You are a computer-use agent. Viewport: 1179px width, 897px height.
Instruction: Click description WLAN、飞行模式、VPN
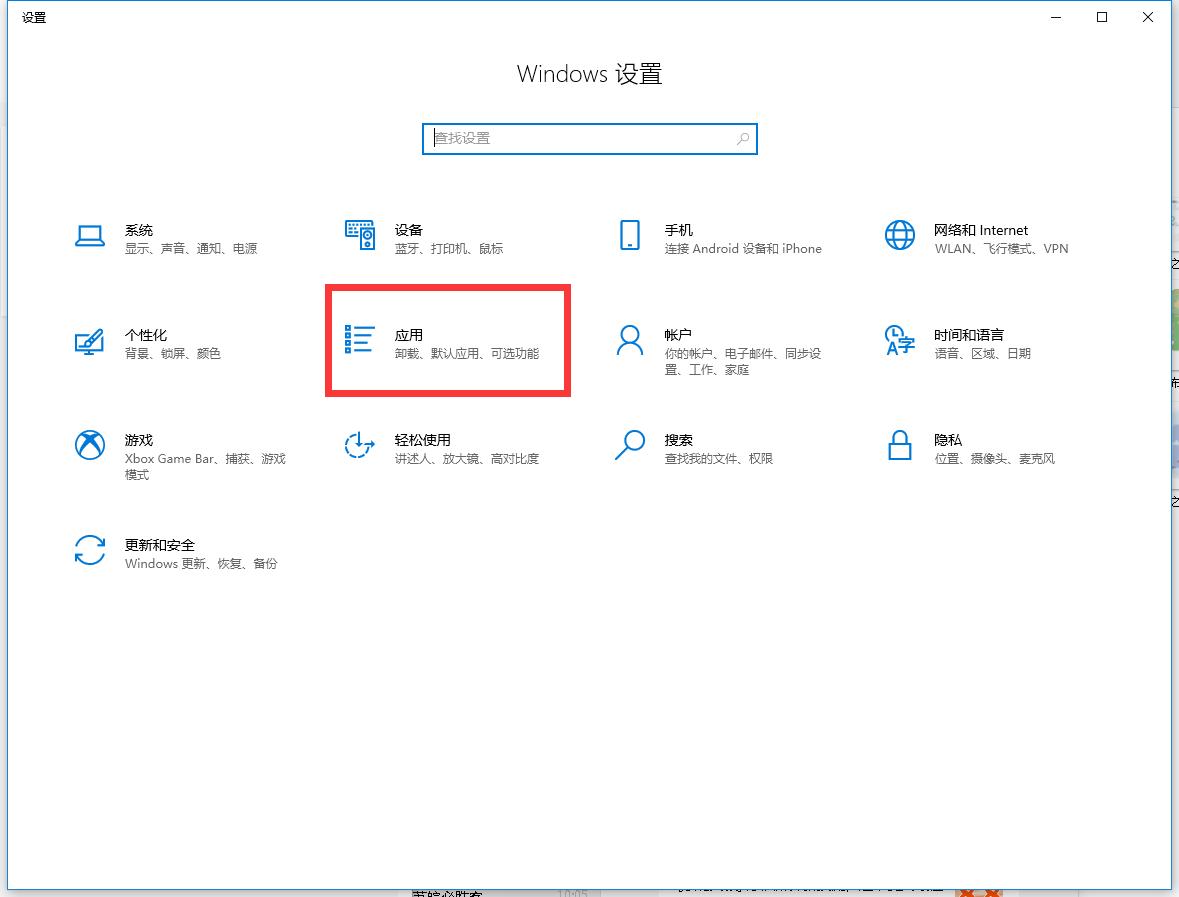(x=1001, y=249)
